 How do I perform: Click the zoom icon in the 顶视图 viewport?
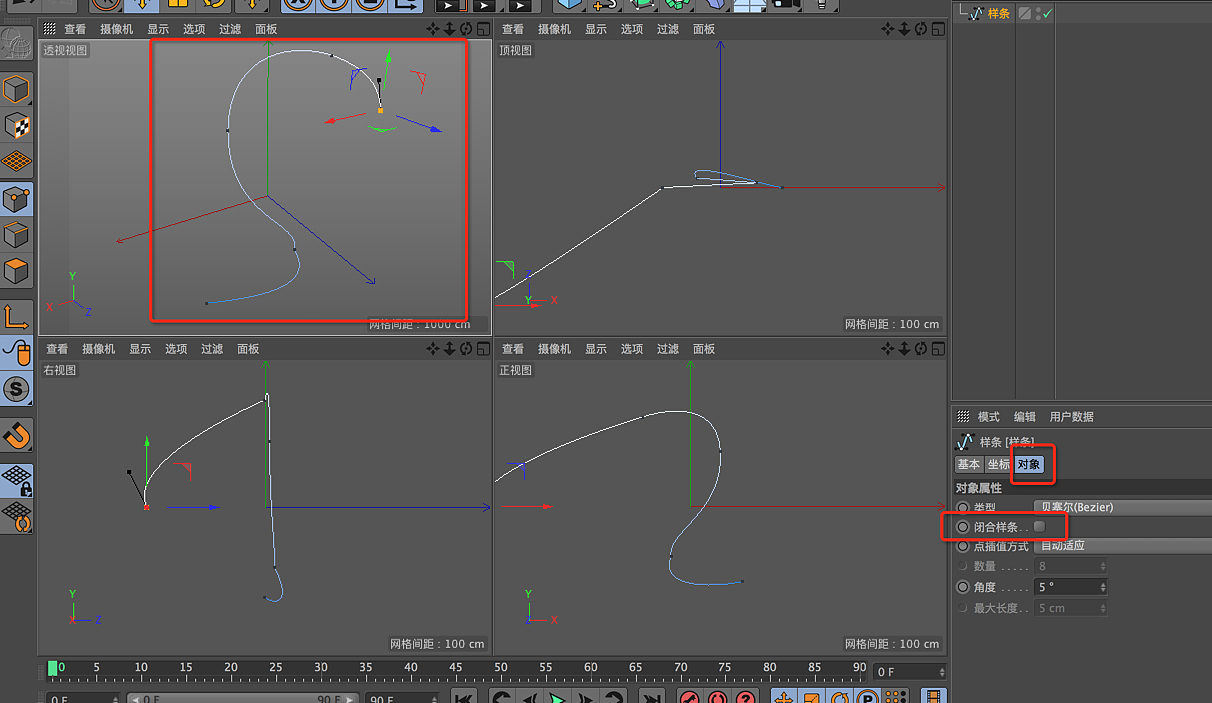pos(904,29)
